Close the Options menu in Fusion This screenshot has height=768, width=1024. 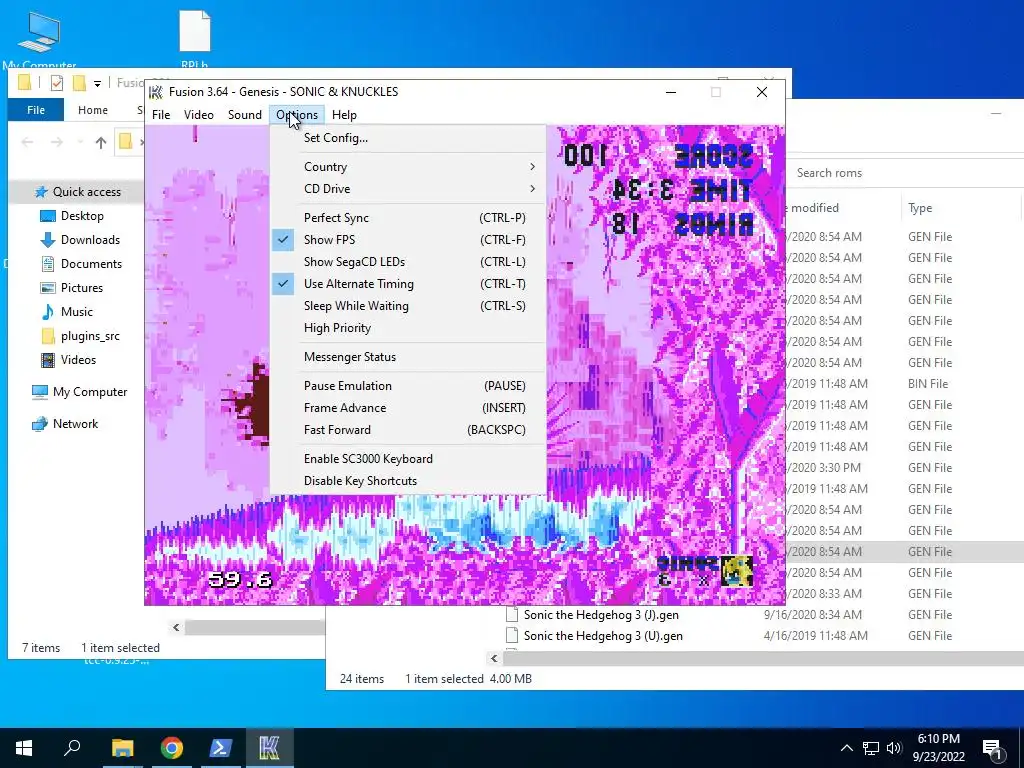coord(297,115)
